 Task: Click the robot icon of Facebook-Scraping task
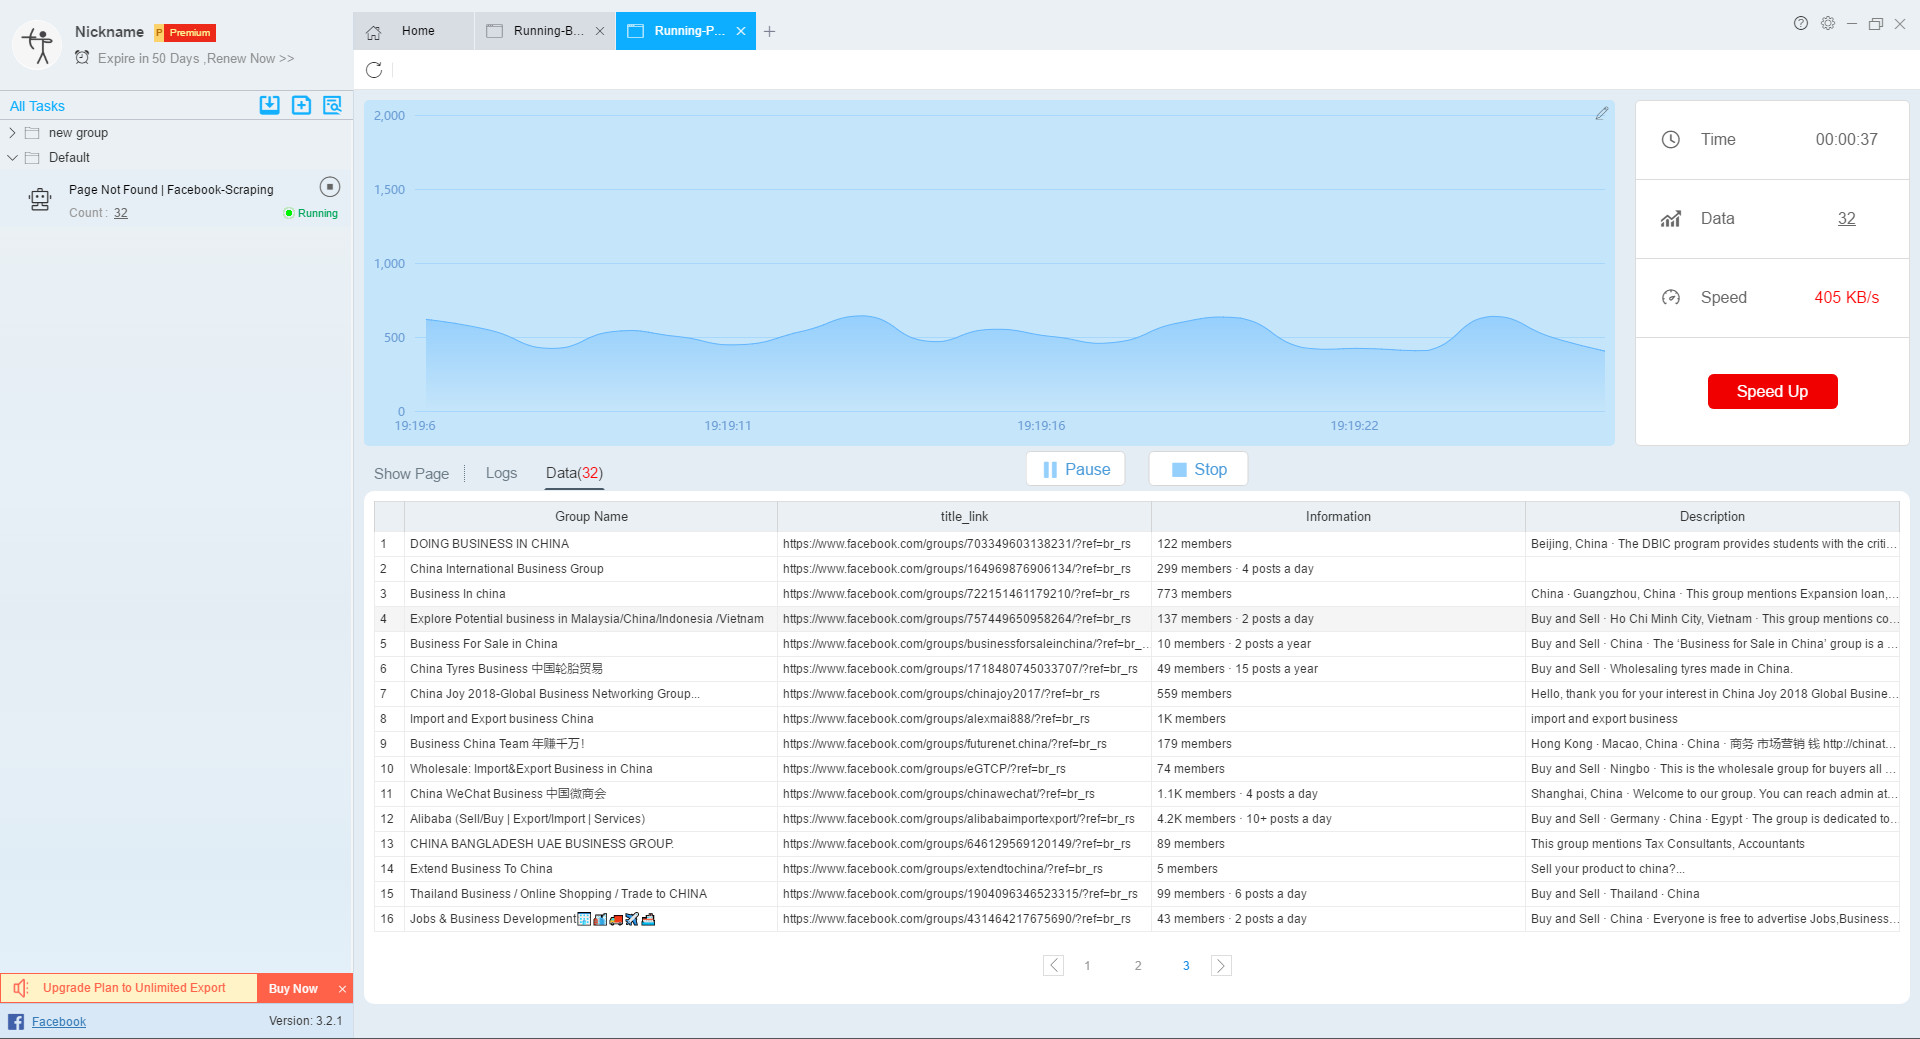tap(40, 200)
